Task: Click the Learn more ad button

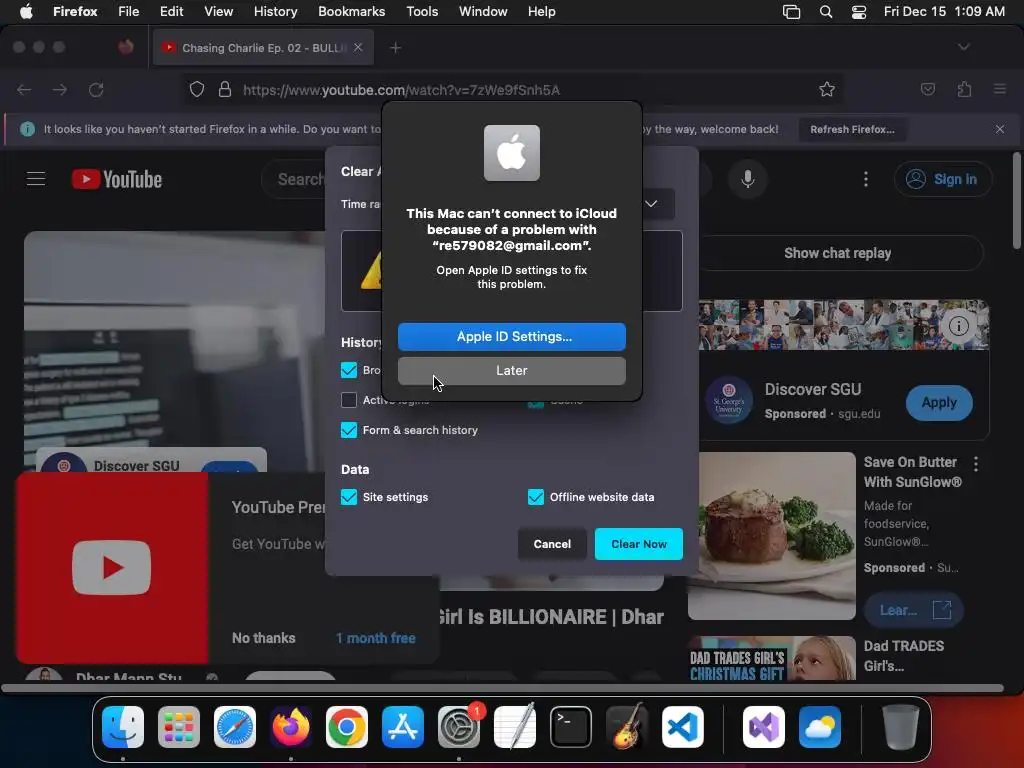Action: coord(914,610)
